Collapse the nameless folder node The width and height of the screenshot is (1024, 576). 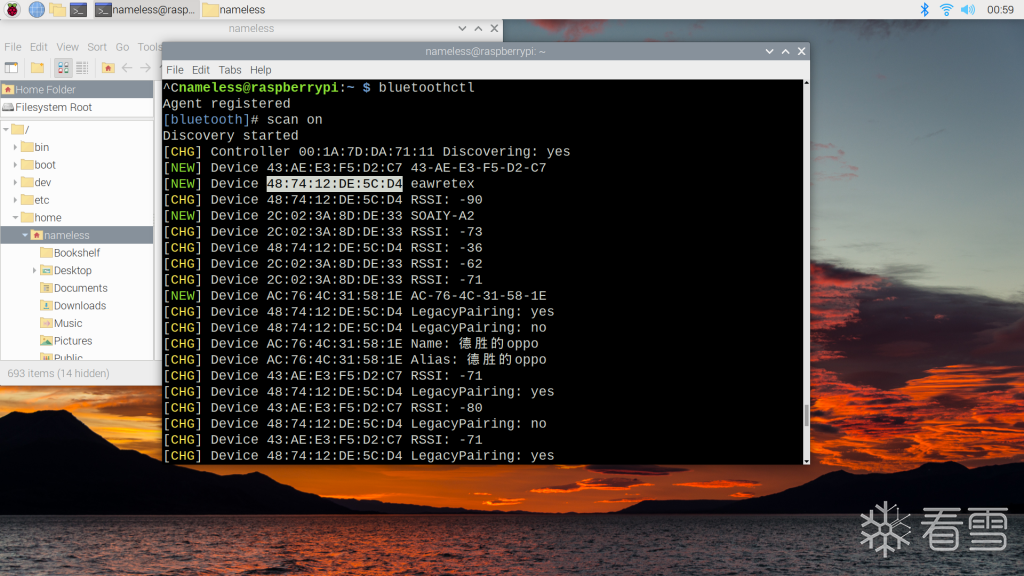pos(25,235)
